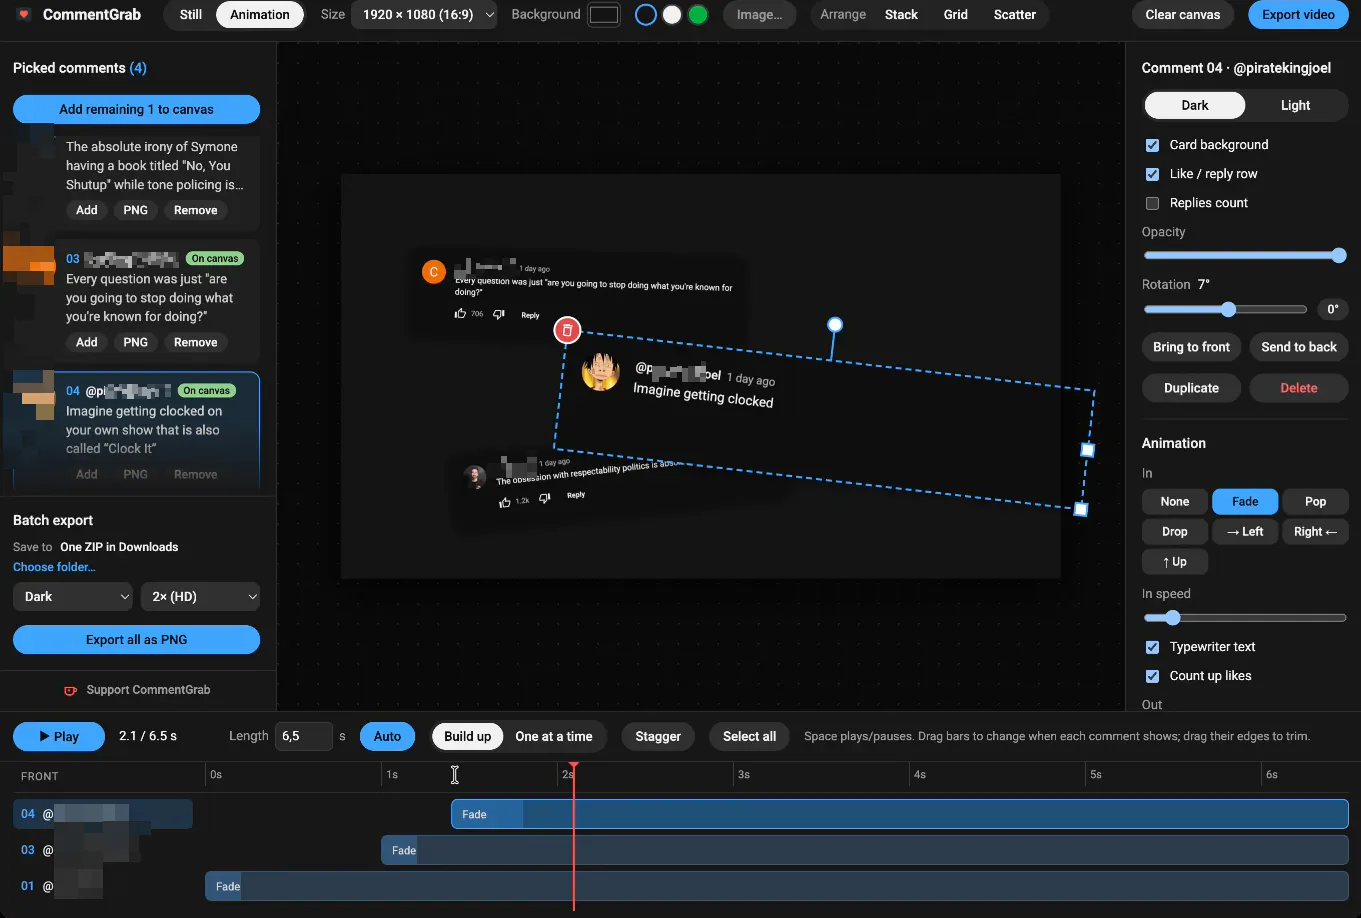
Task: Click the coffee cup icon beside Support CommentGrab
Action: 70,690
